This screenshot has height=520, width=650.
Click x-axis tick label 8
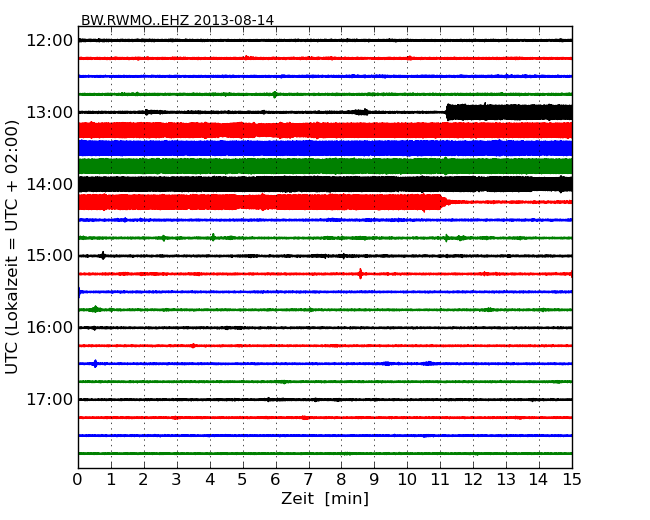tap(341, 480)
